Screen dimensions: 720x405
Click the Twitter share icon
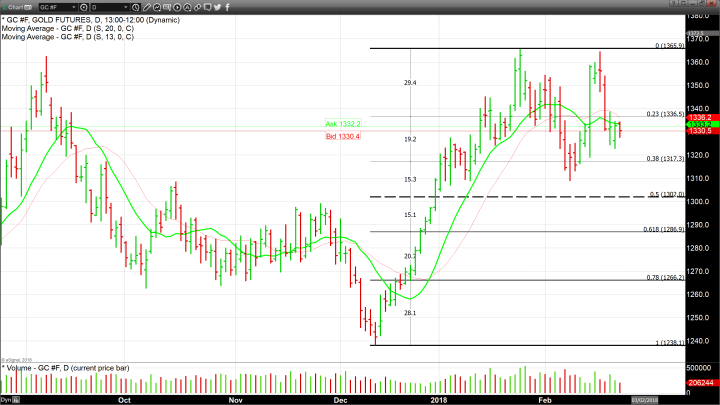[x=217, y=7]
